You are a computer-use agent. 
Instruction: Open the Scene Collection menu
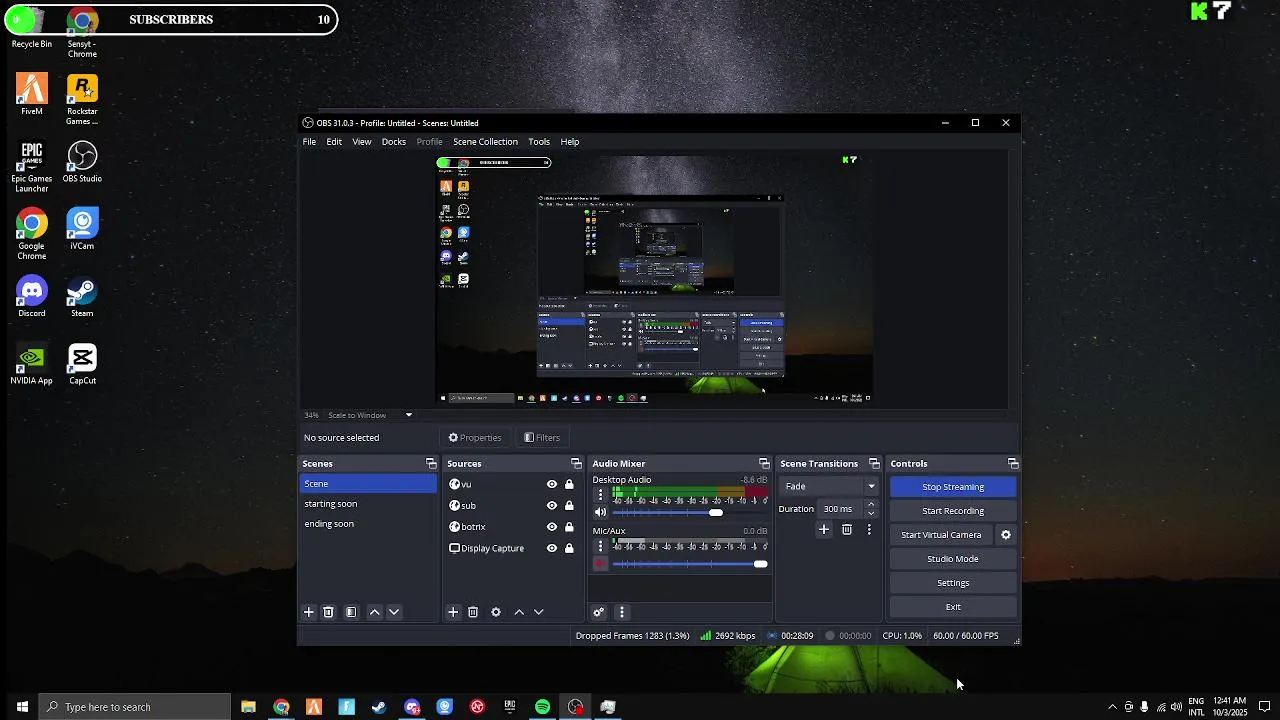[485, 142]
